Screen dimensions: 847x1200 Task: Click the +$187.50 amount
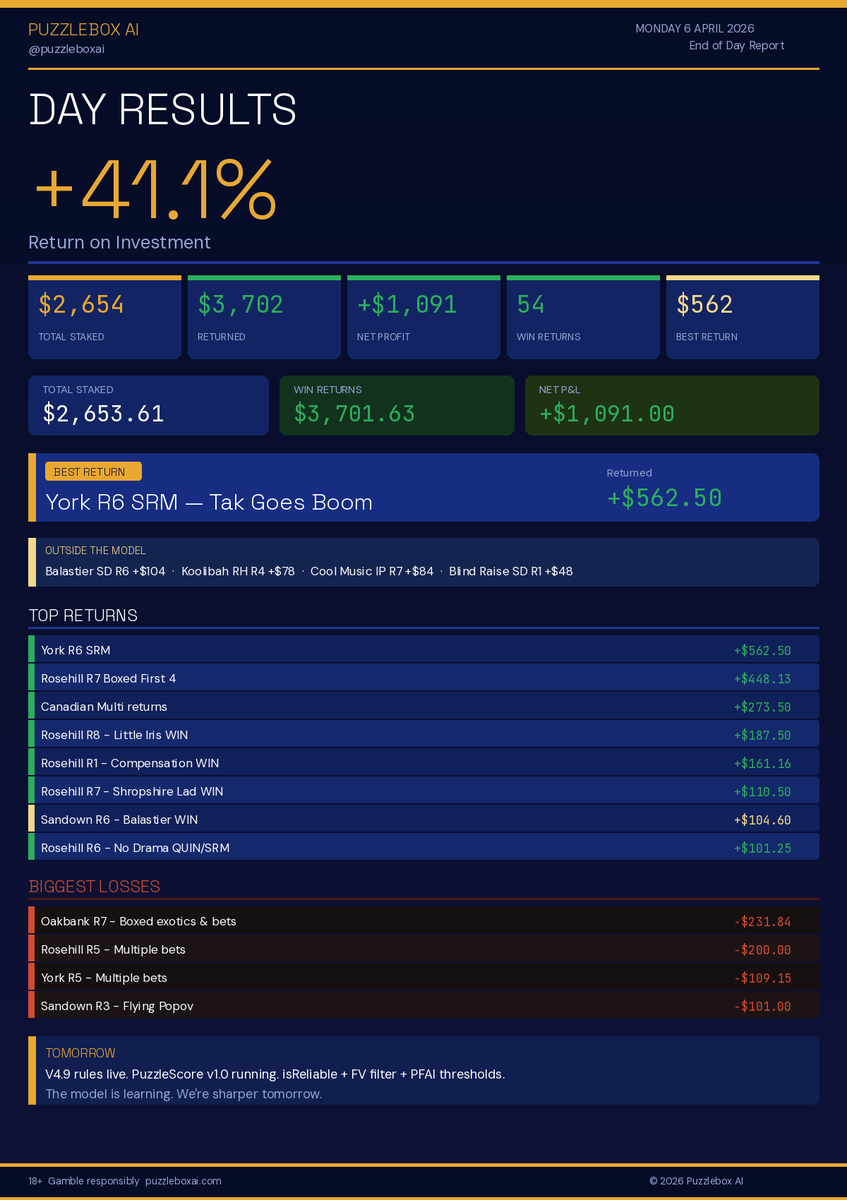[762, 735]
